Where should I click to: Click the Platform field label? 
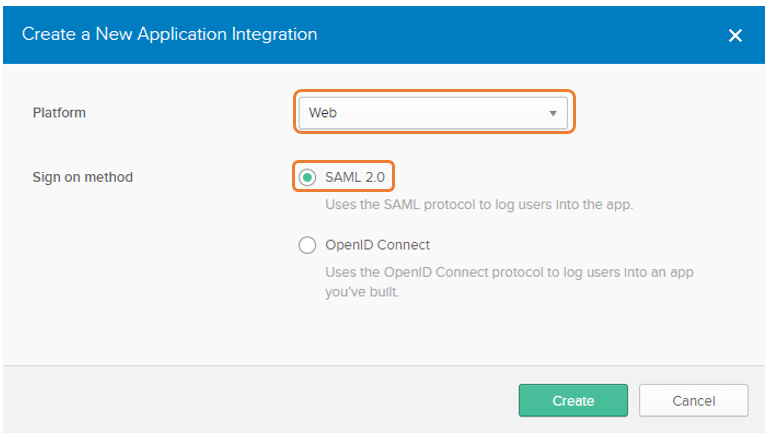59,113
